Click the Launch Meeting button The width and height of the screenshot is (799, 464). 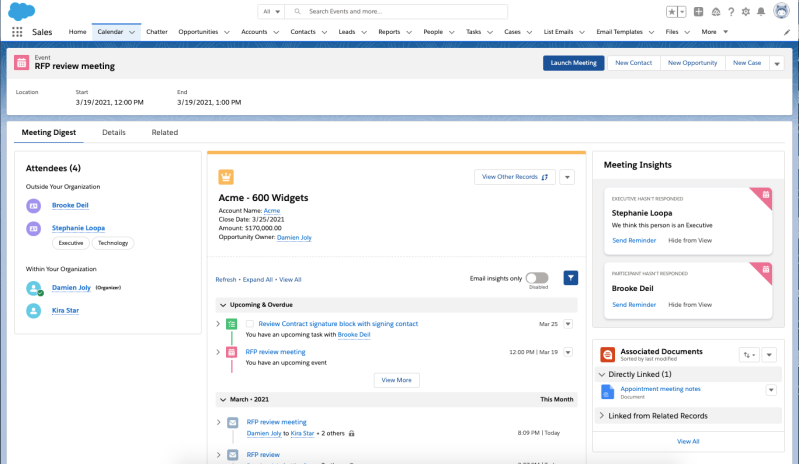coord(573,63)
